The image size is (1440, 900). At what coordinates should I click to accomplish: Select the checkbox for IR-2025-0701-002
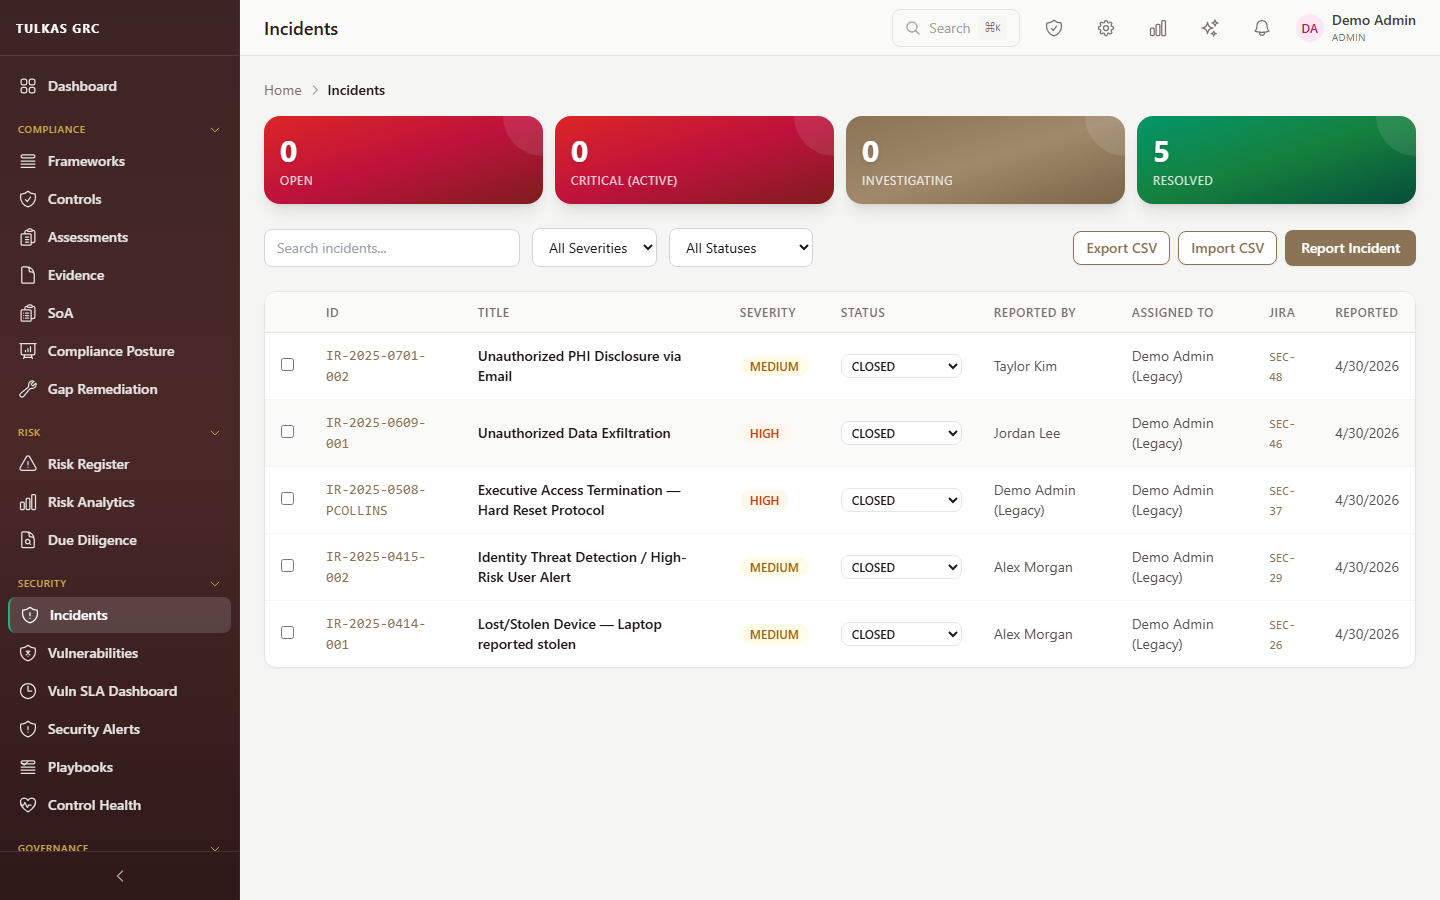point(287,365)
